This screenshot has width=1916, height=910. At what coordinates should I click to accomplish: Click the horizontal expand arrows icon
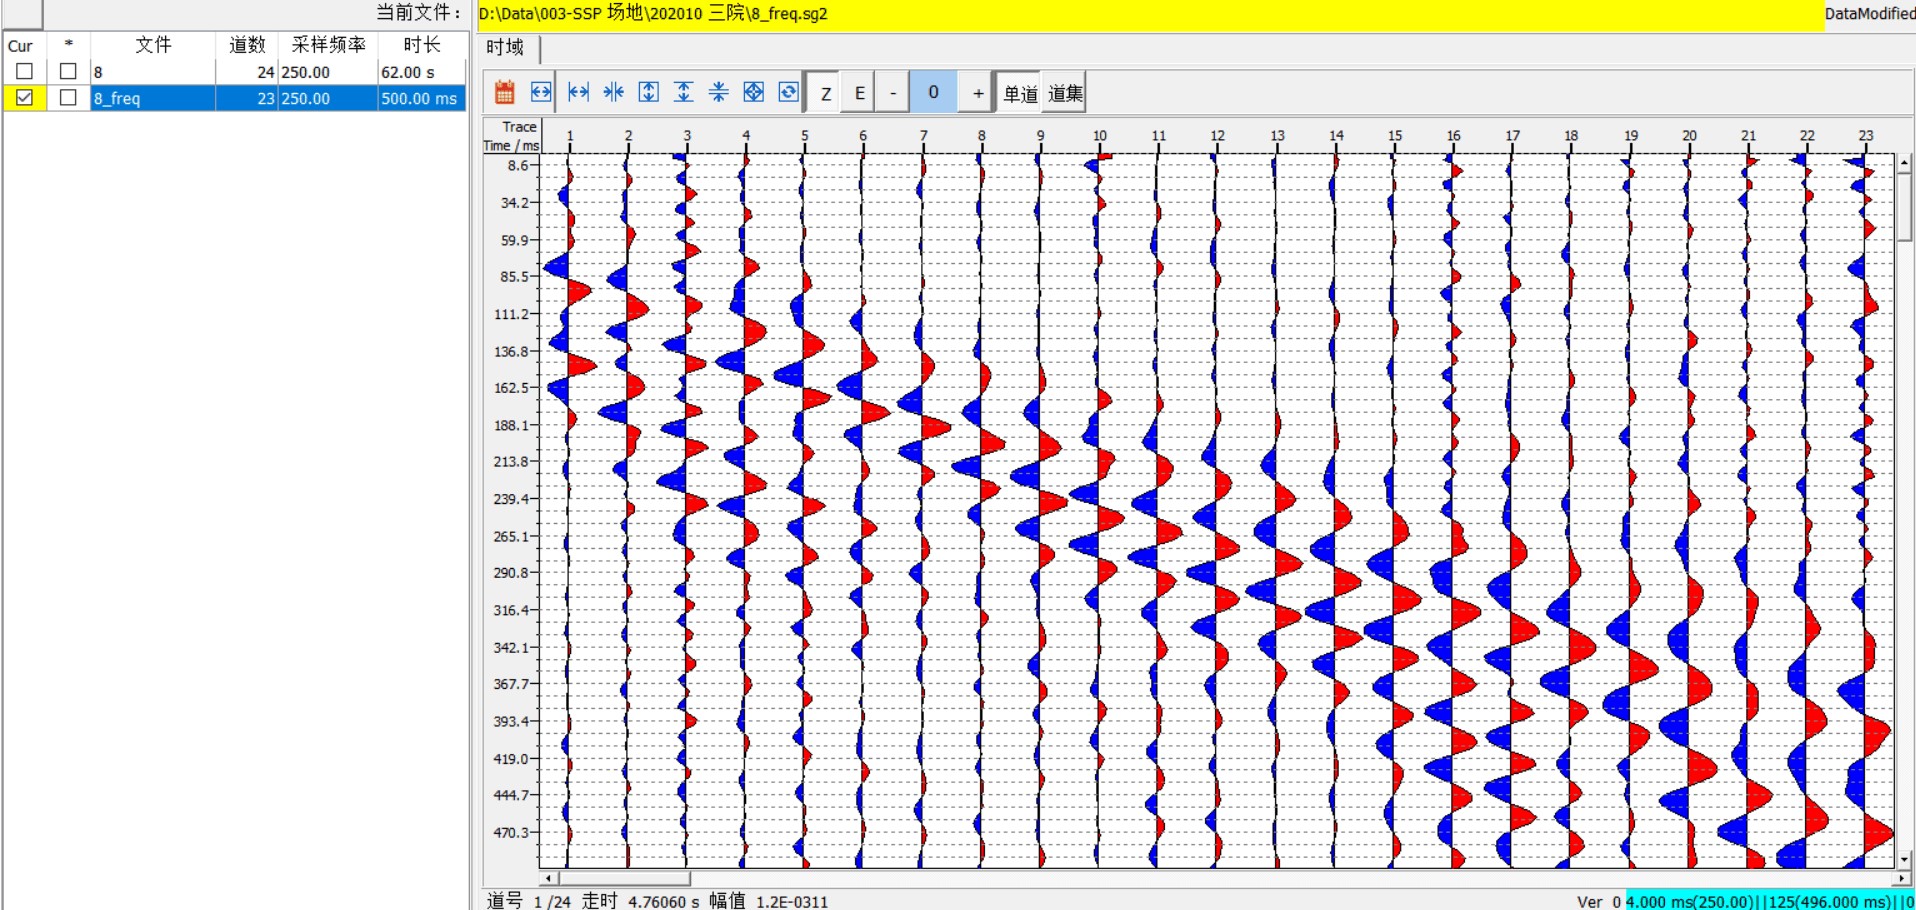point(578,93)
